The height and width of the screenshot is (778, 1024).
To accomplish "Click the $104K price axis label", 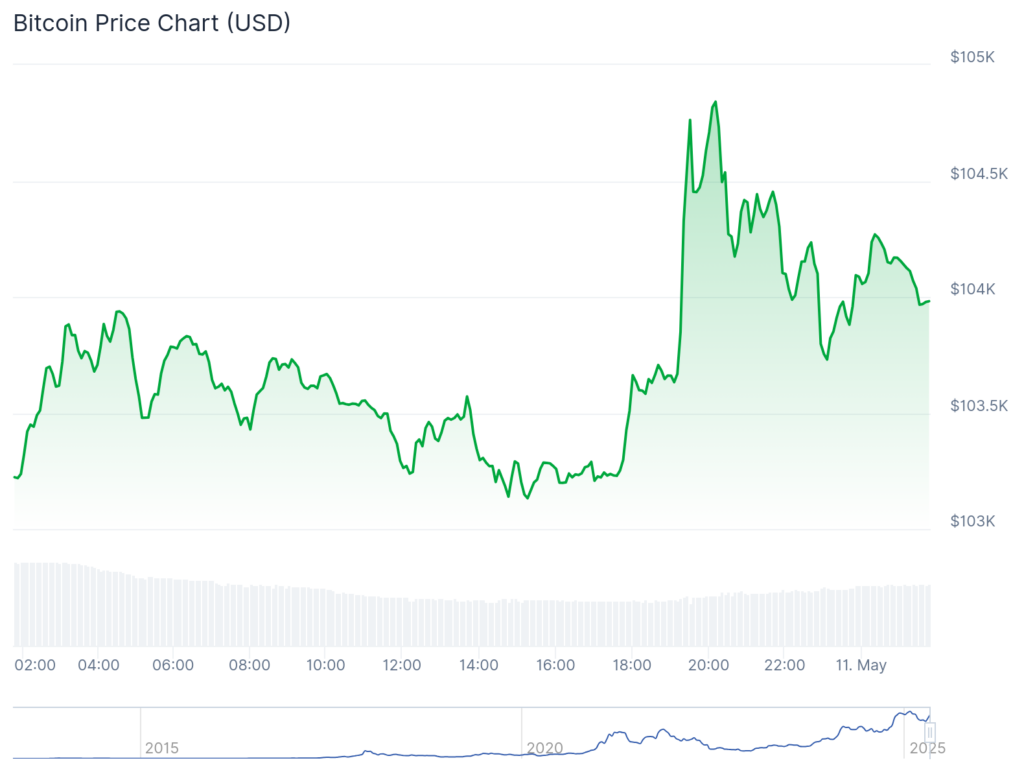I will pos(972,289).
